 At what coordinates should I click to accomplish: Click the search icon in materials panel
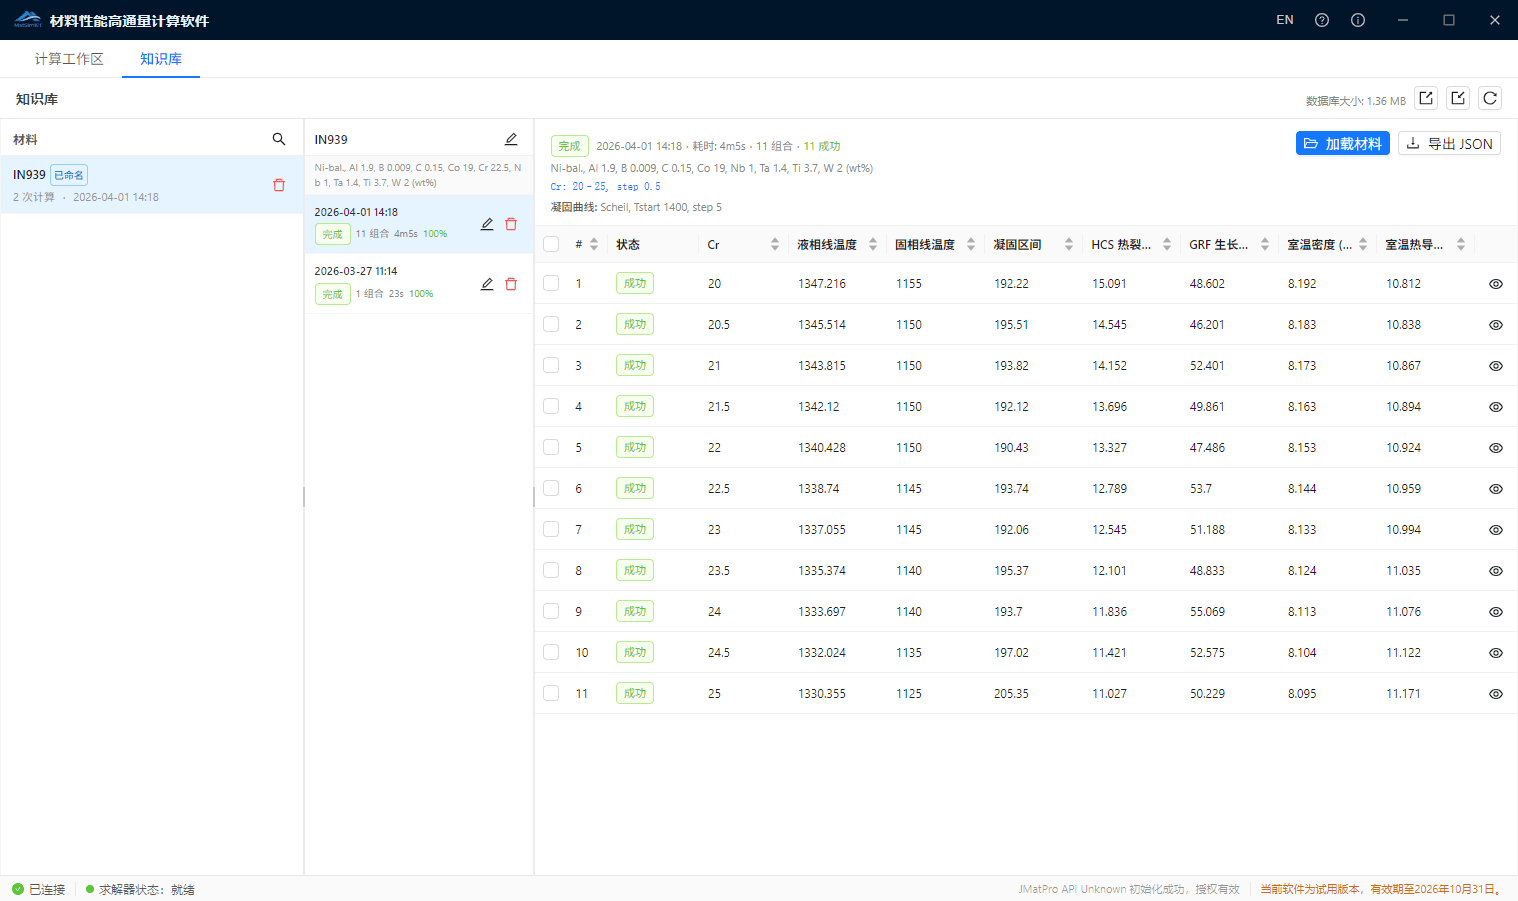pos(279,139)
